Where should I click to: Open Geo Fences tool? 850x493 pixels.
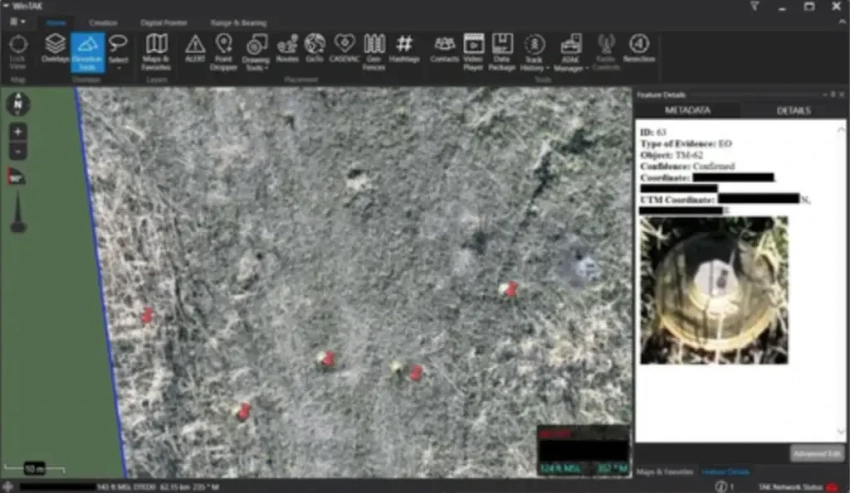click(x=374, y=48)
